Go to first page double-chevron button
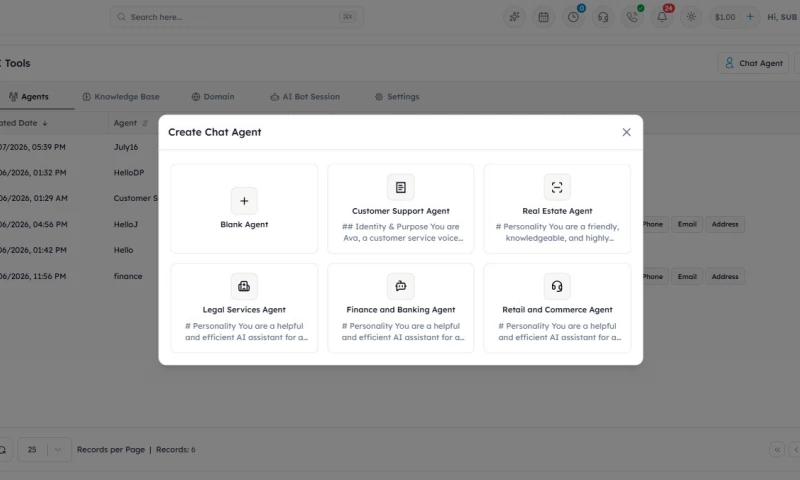Viewport: 800px width, 480px height. coord(777,449)
